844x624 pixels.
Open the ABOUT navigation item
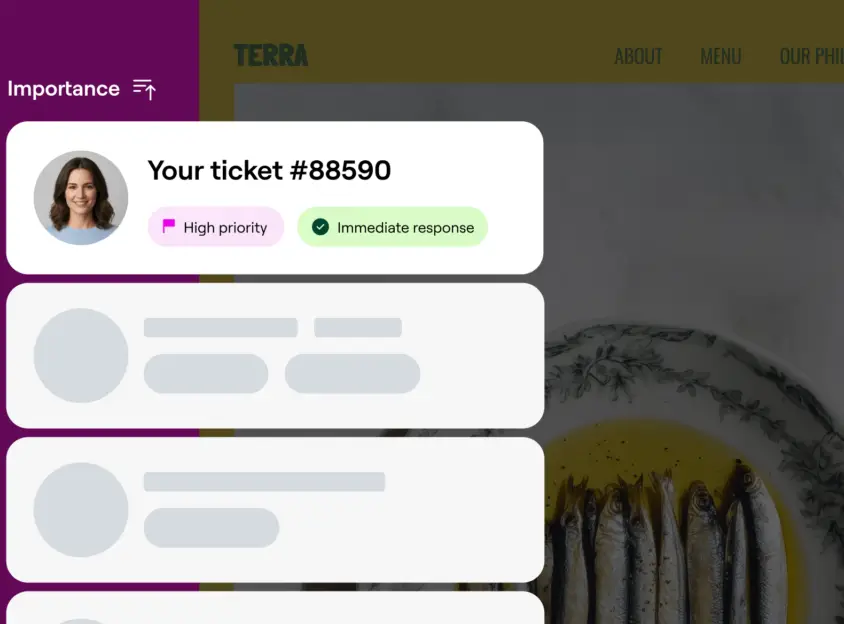point(638,56)
